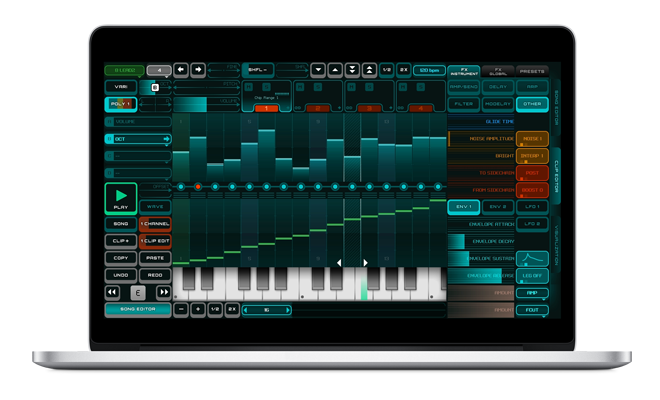Click the left arrow of the 16 stepper
The image size is (660, 400).
(x=246, y=310)
